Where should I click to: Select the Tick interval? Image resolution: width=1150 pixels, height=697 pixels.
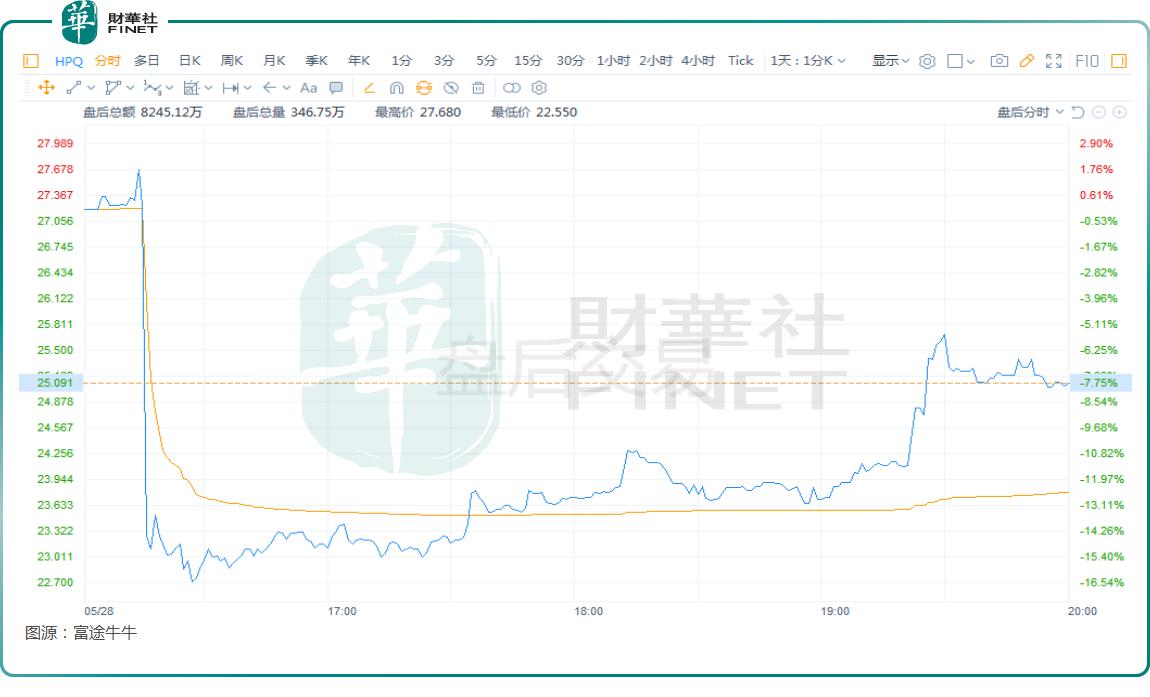coord(741,61)
